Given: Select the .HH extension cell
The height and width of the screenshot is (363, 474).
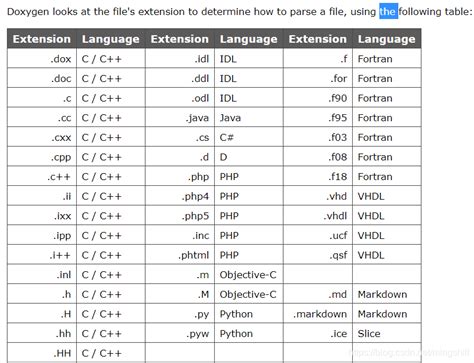Looking at the screenshot, I should (42, 353).
